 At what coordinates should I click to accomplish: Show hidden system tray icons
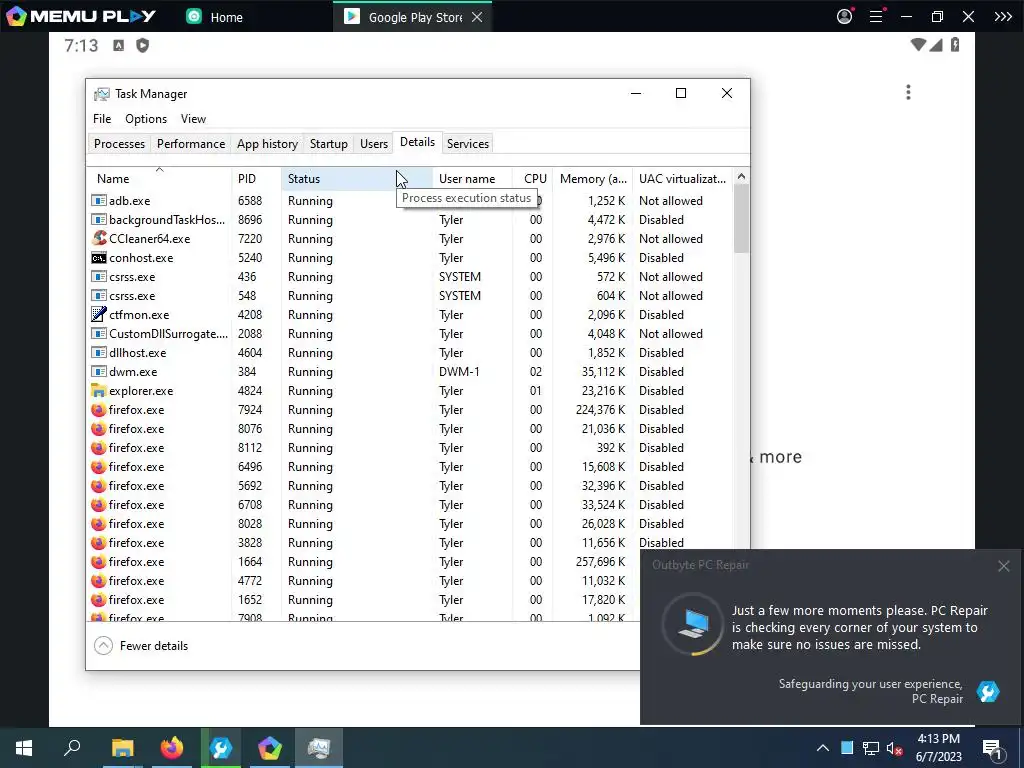tap(823, 748)
